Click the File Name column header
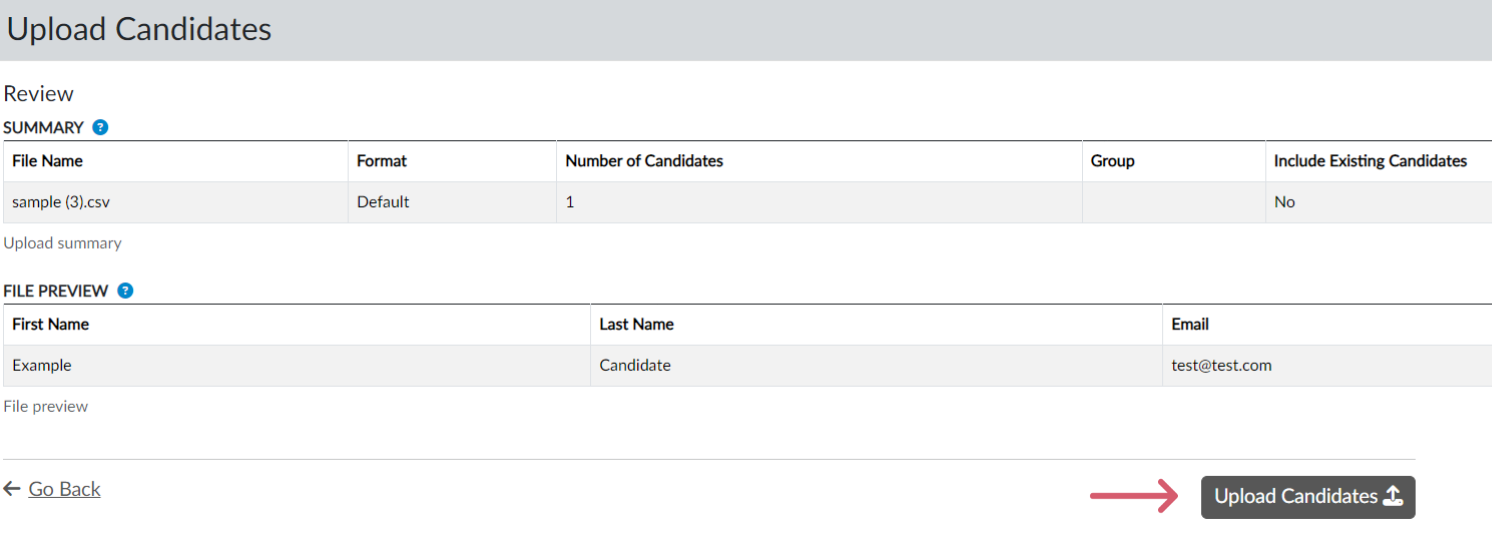The width and height of the screenshot is (1492, 544). click(x=47, y=161)
